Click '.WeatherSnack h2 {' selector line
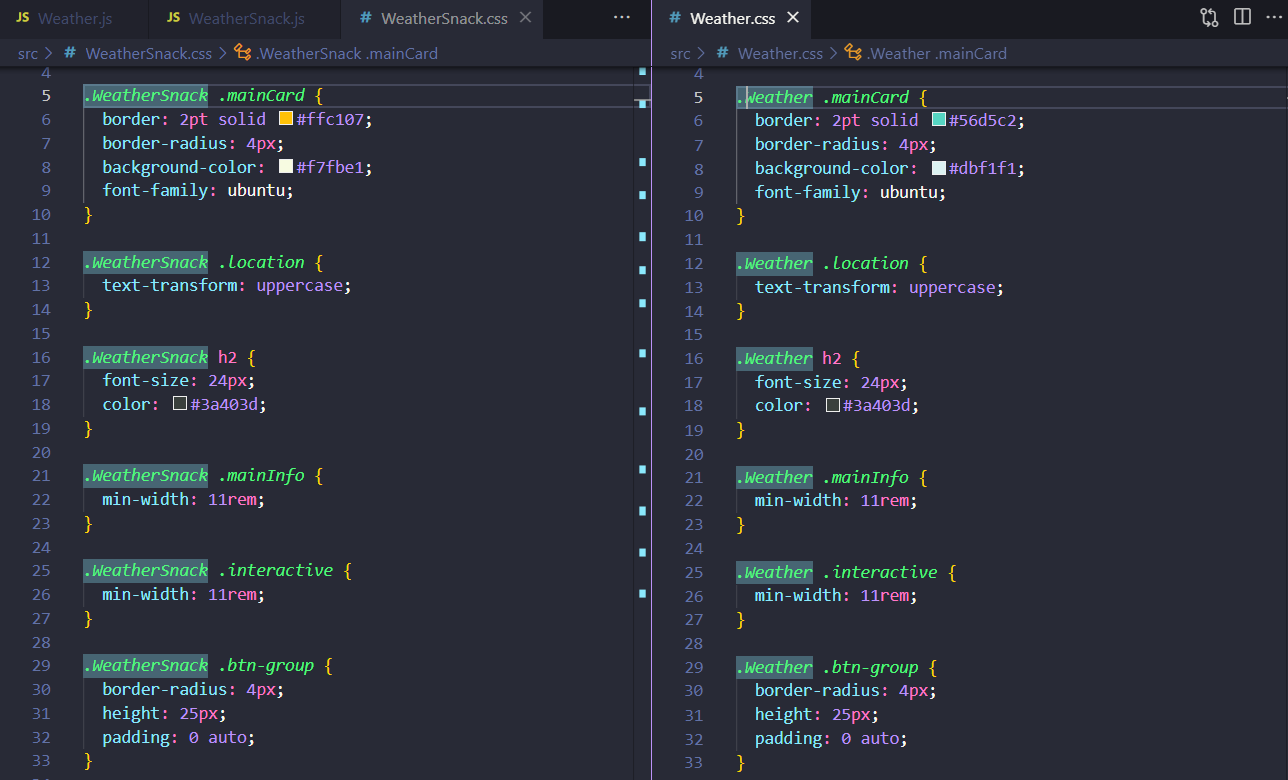The image size is (1288, 780). click(170, 357)
